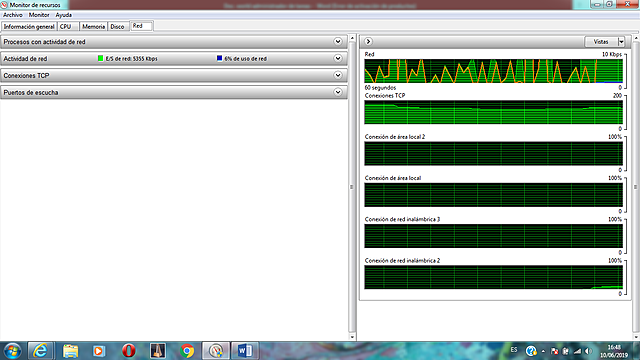Click the 6% de uso de red text
The width and height of the screenshot is (640, 360).
tap(245, 59)
